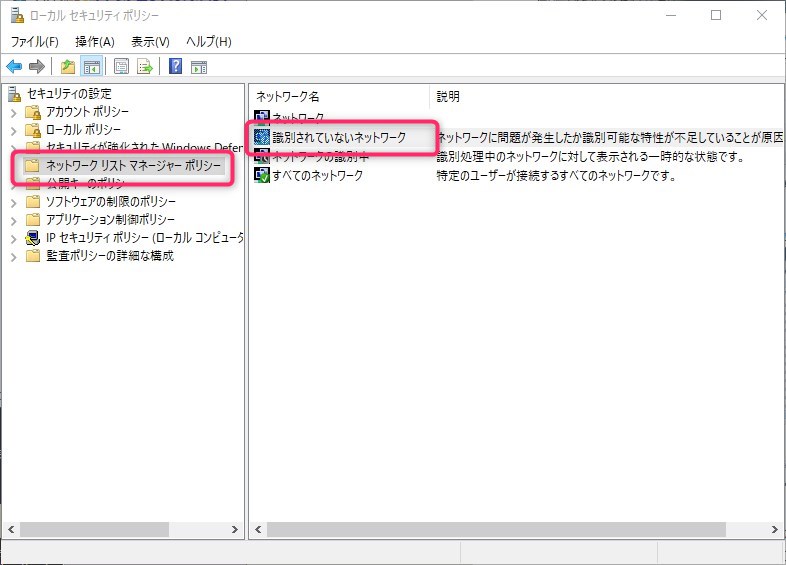Click the すべてのネットワーク row icon
786x565 pixels.
tap(262, 175)
